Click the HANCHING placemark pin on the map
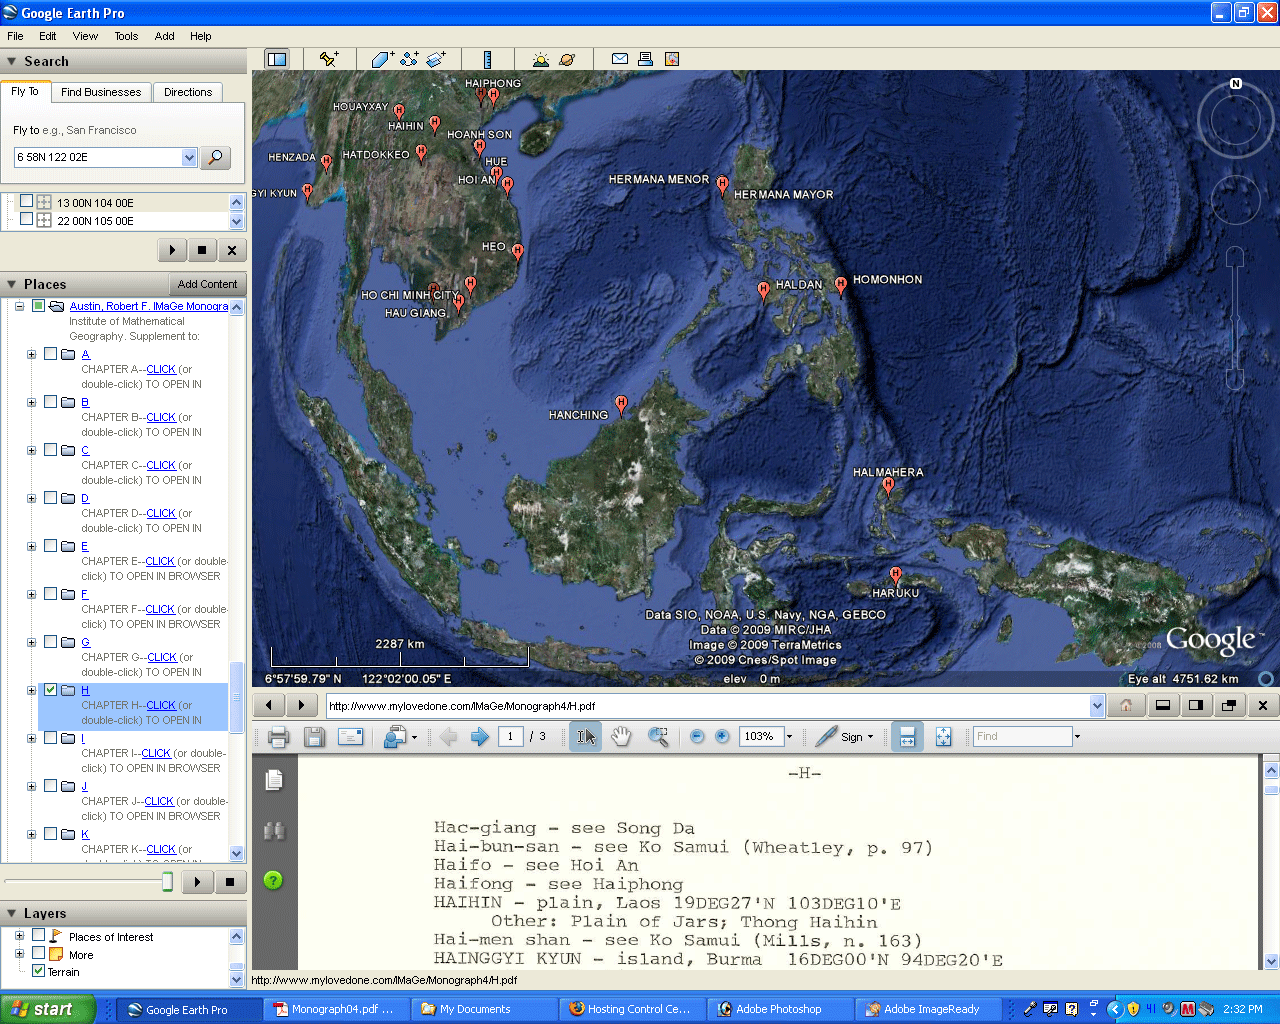The image size is (1280, 1024). pyautogui.click(x=621, y=405)
